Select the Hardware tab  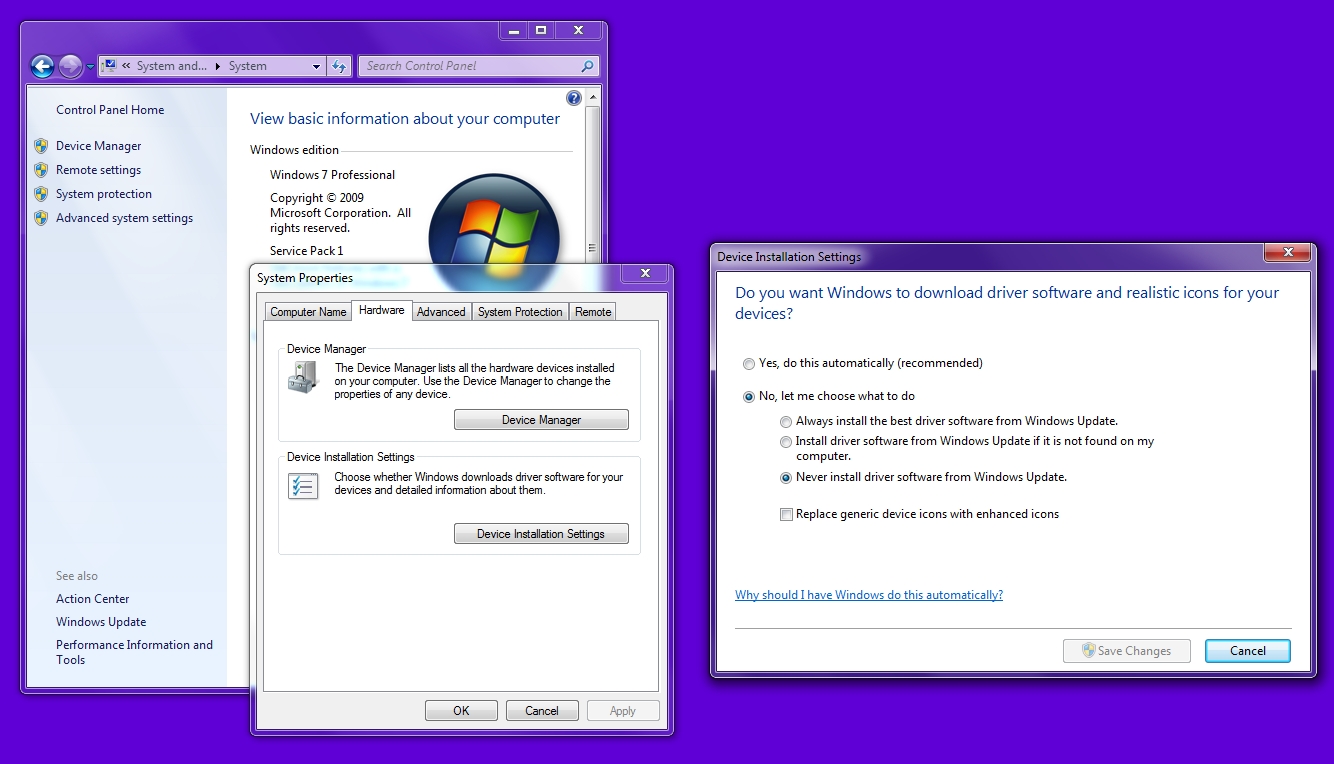coord(381,310)
